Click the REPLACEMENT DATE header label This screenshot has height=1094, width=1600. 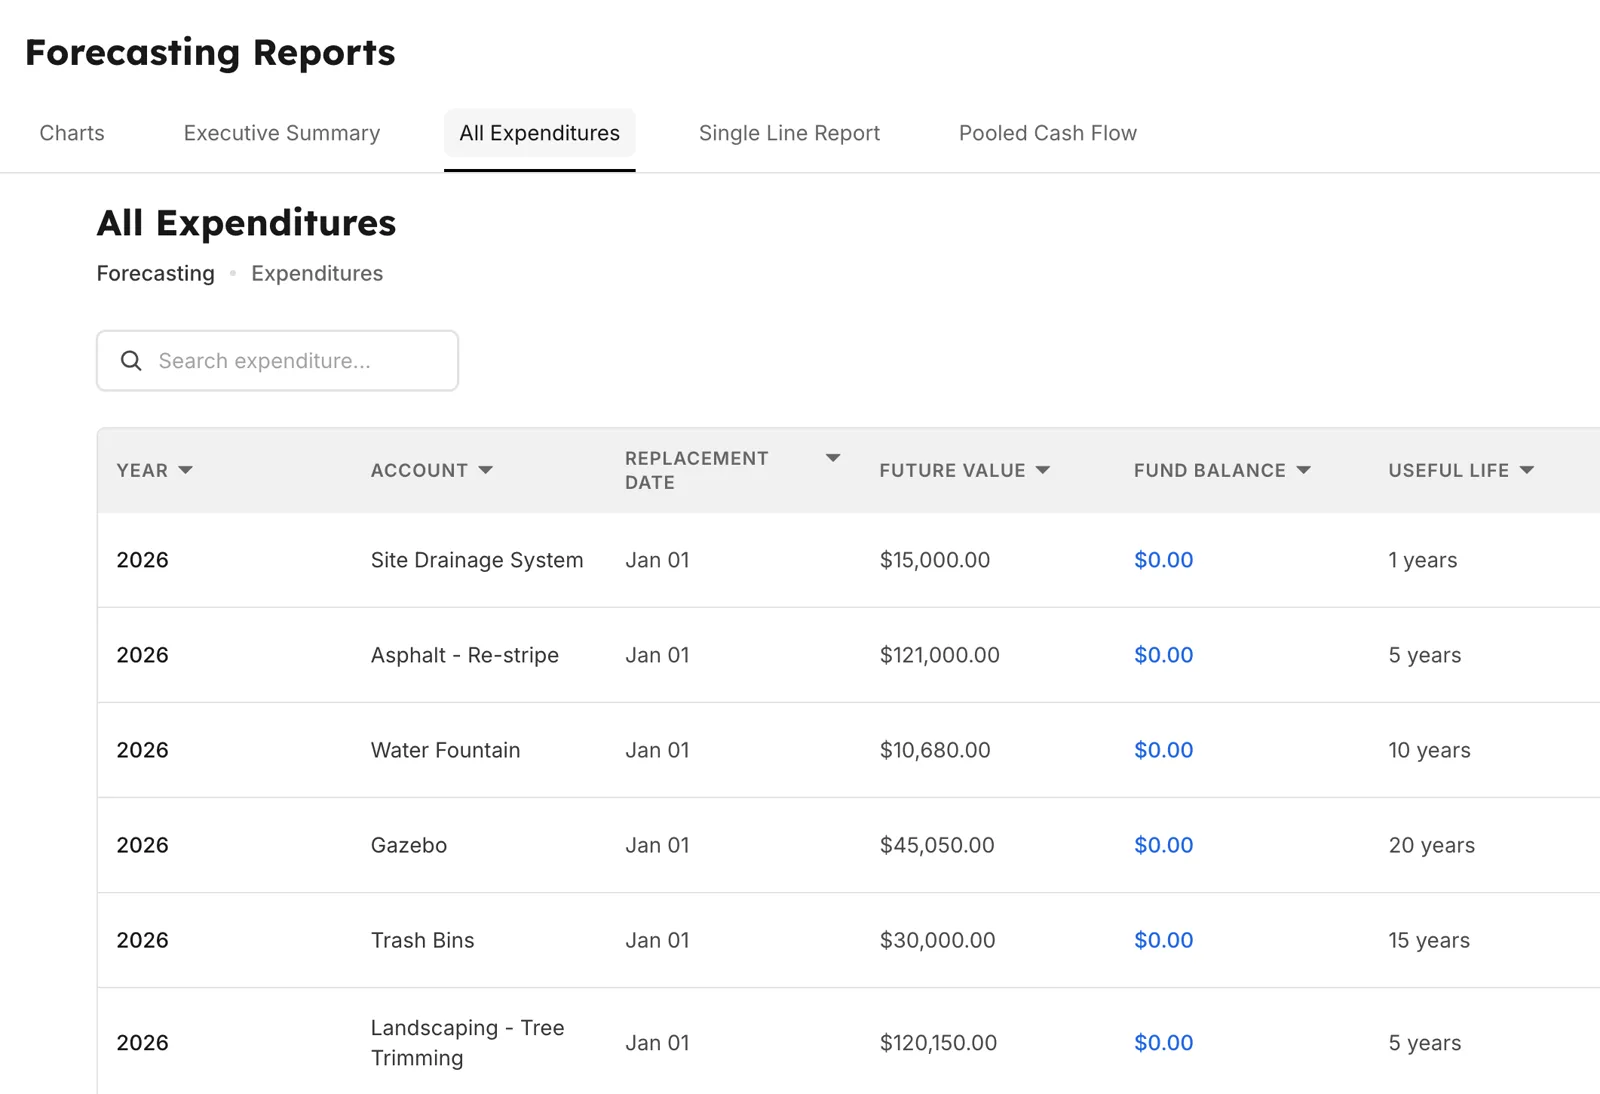697,470
